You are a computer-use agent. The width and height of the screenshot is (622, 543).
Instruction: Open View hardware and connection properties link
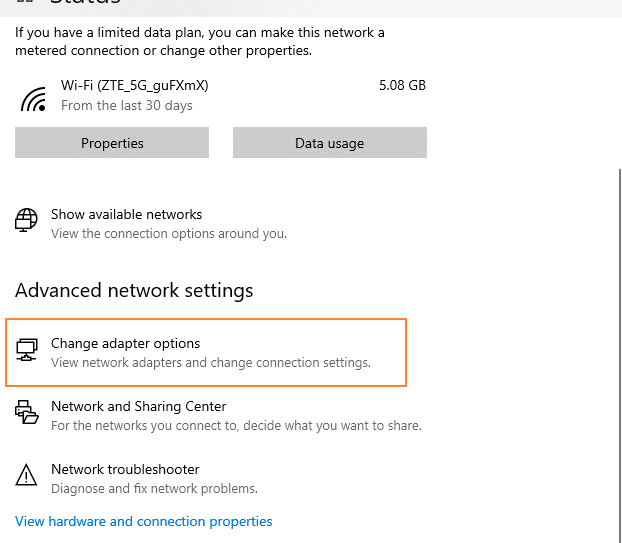point(144,521)
